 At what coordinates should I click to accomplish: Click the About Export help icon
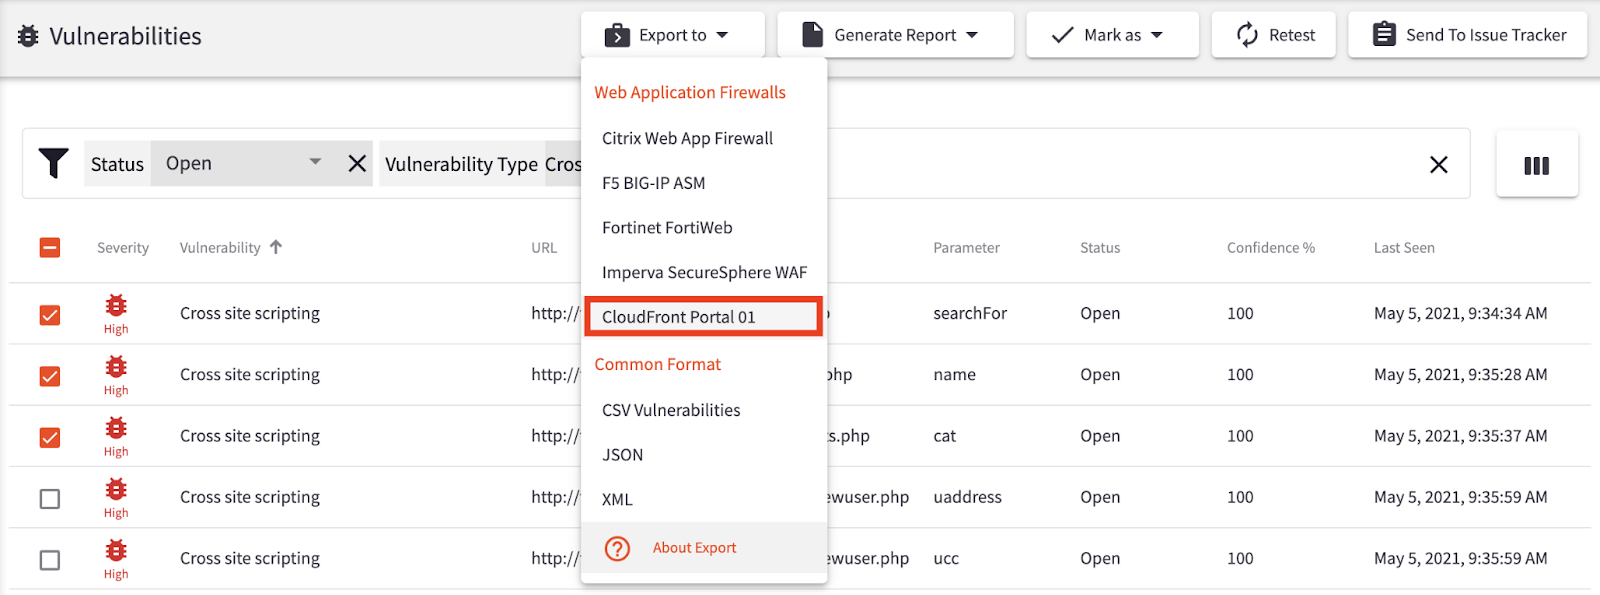coord(618,548)
